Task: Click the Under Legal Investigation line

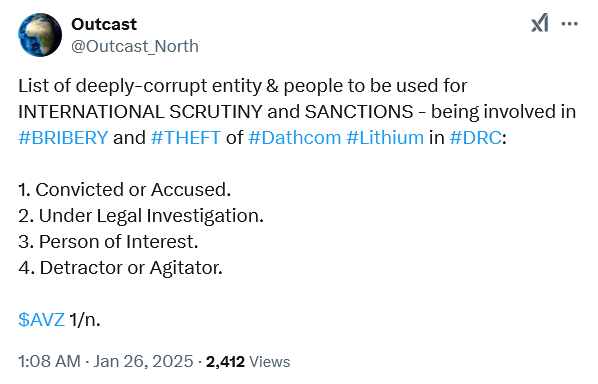Action: pos(141,216)
